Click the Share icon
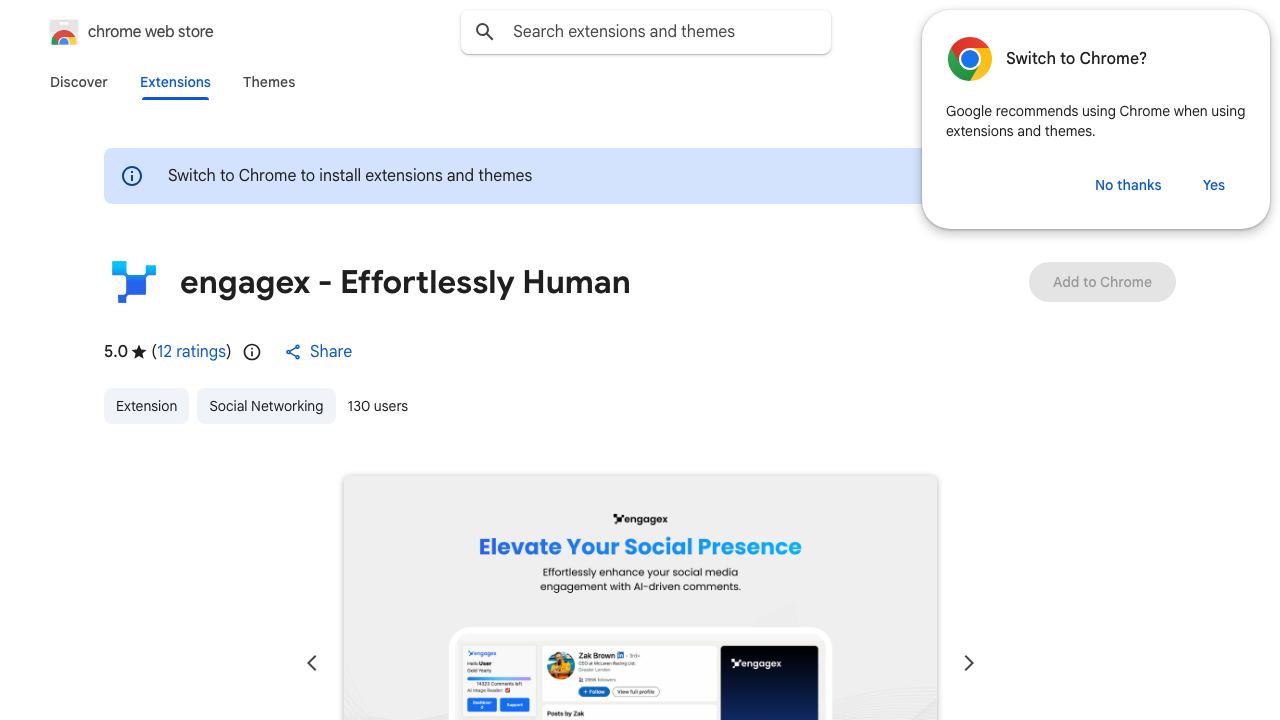Screen dimensions: 1280x720 (293, 352)
